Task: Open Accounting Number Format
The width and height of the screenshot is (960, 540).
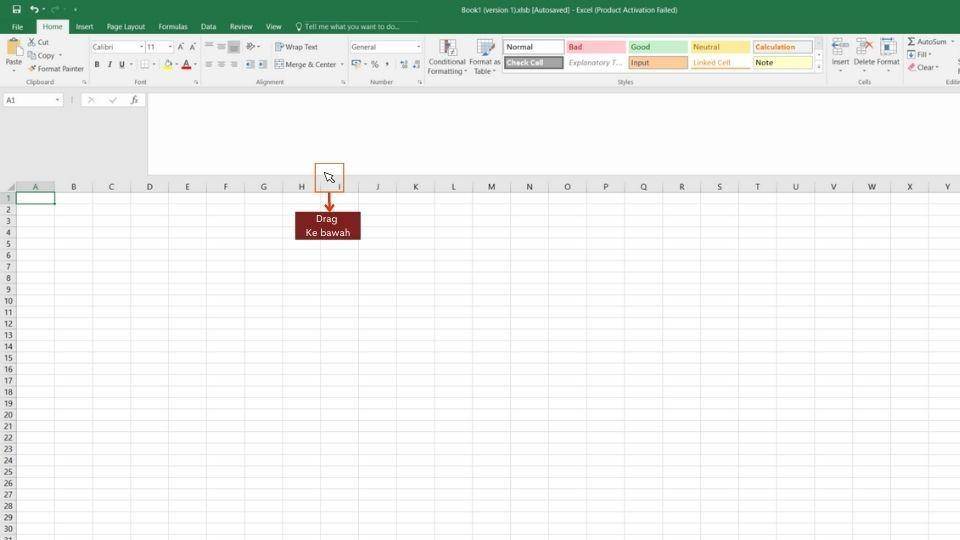Action: (x=356, y=64)
